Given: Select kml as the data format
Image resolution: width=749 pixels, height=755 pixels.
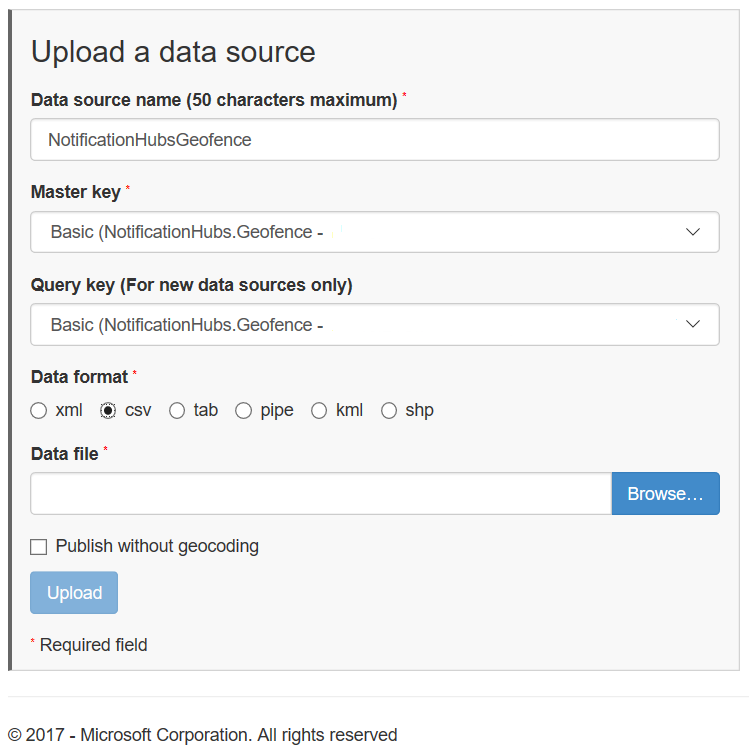Looking at the screenshot, I should (319, 410).
